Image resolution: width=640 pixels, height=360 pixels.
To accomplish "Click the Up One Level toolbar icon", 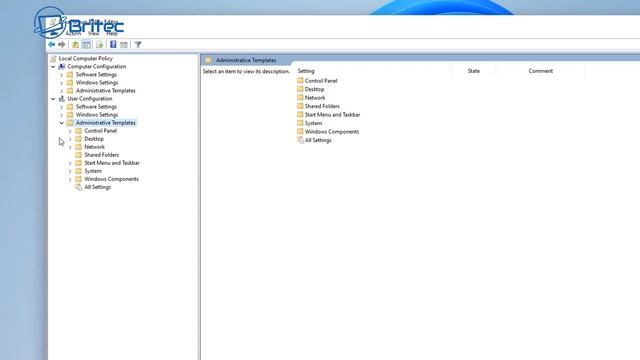I will (x=76, y=44).
